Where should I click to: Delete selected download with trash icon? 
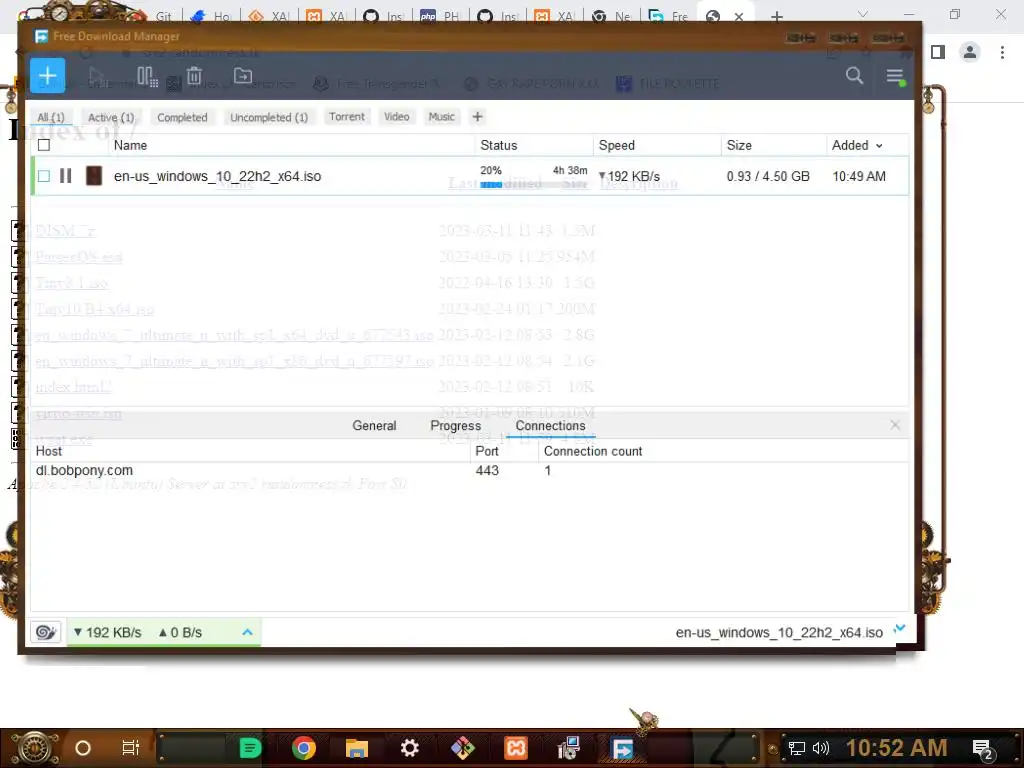tap(195, 76)
